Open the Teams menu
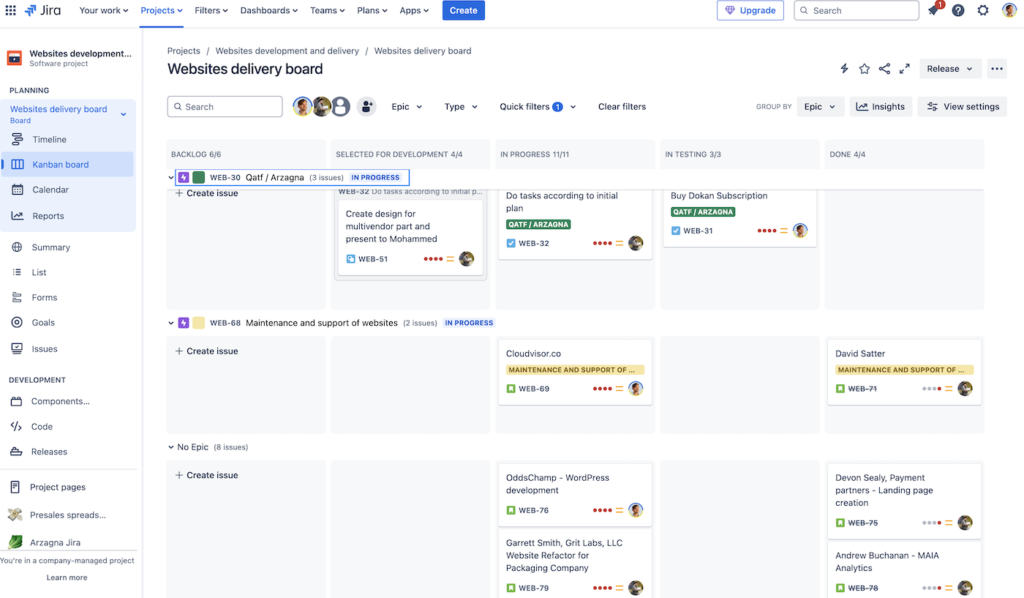Image resolution: width=1024 pixels, height=598 pixels. (327, 10)
